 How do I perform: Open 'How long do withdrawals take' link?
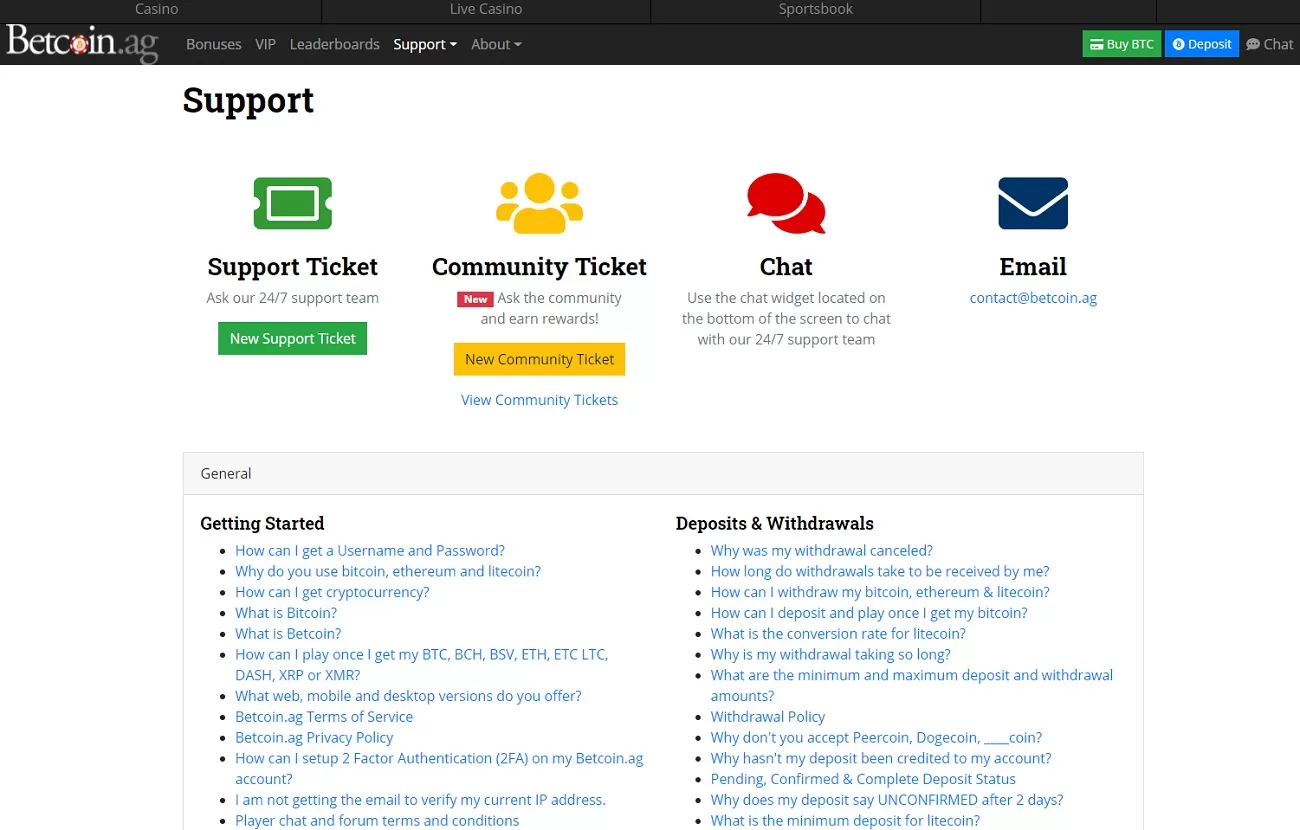[x=880, y=572]
